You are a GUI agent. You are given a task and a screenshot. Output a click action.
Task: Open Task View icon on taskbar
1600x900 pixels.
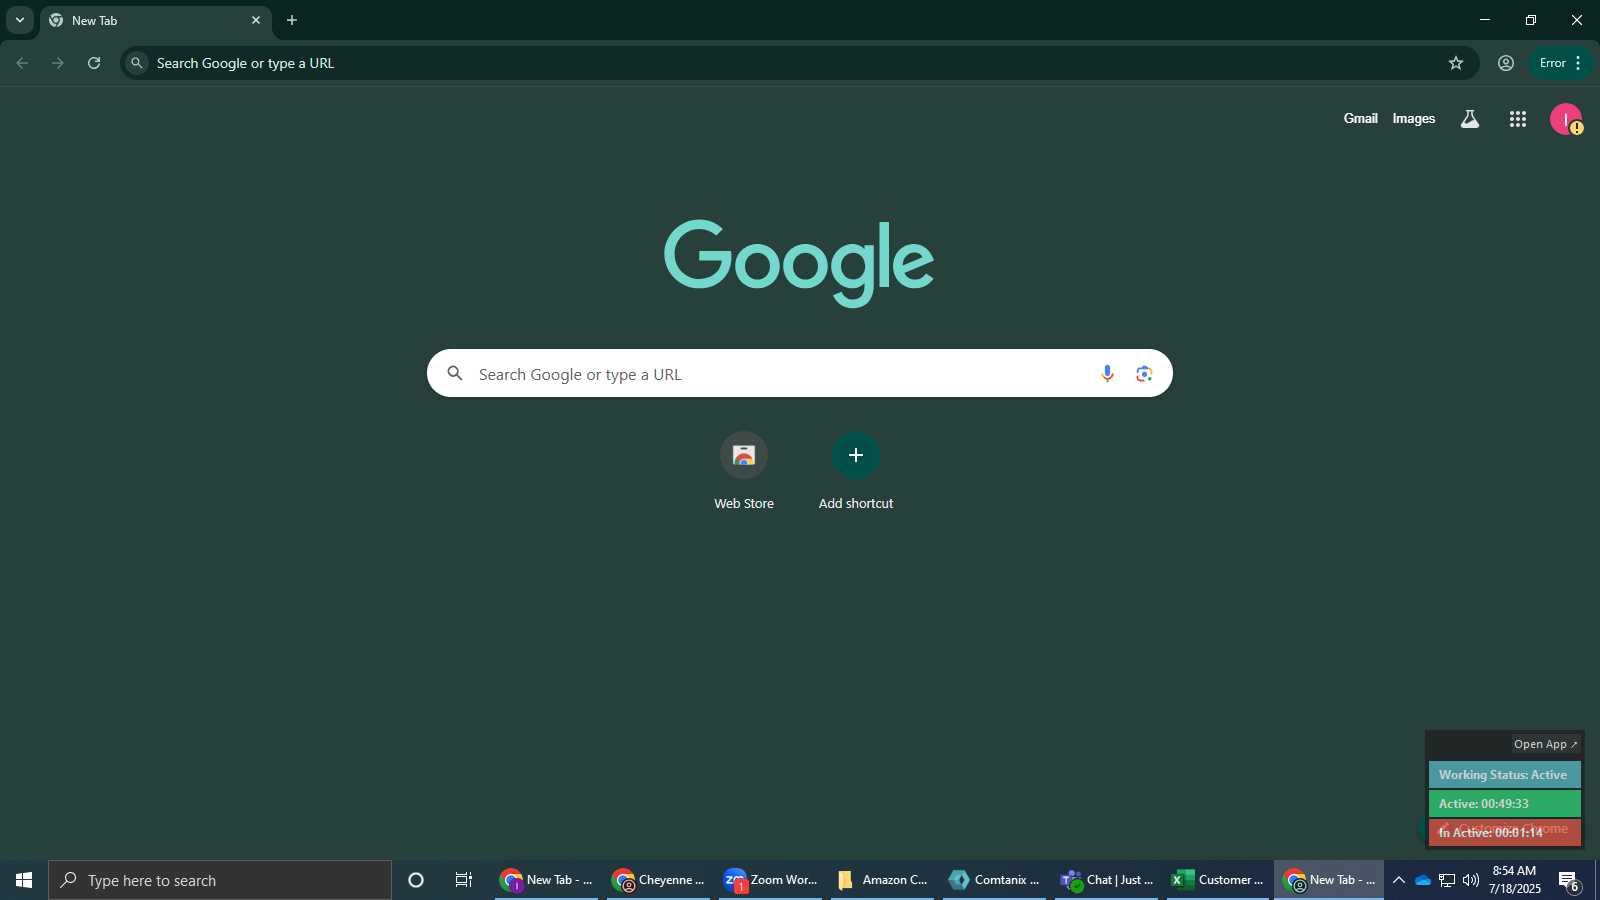[x=464, y=880]
